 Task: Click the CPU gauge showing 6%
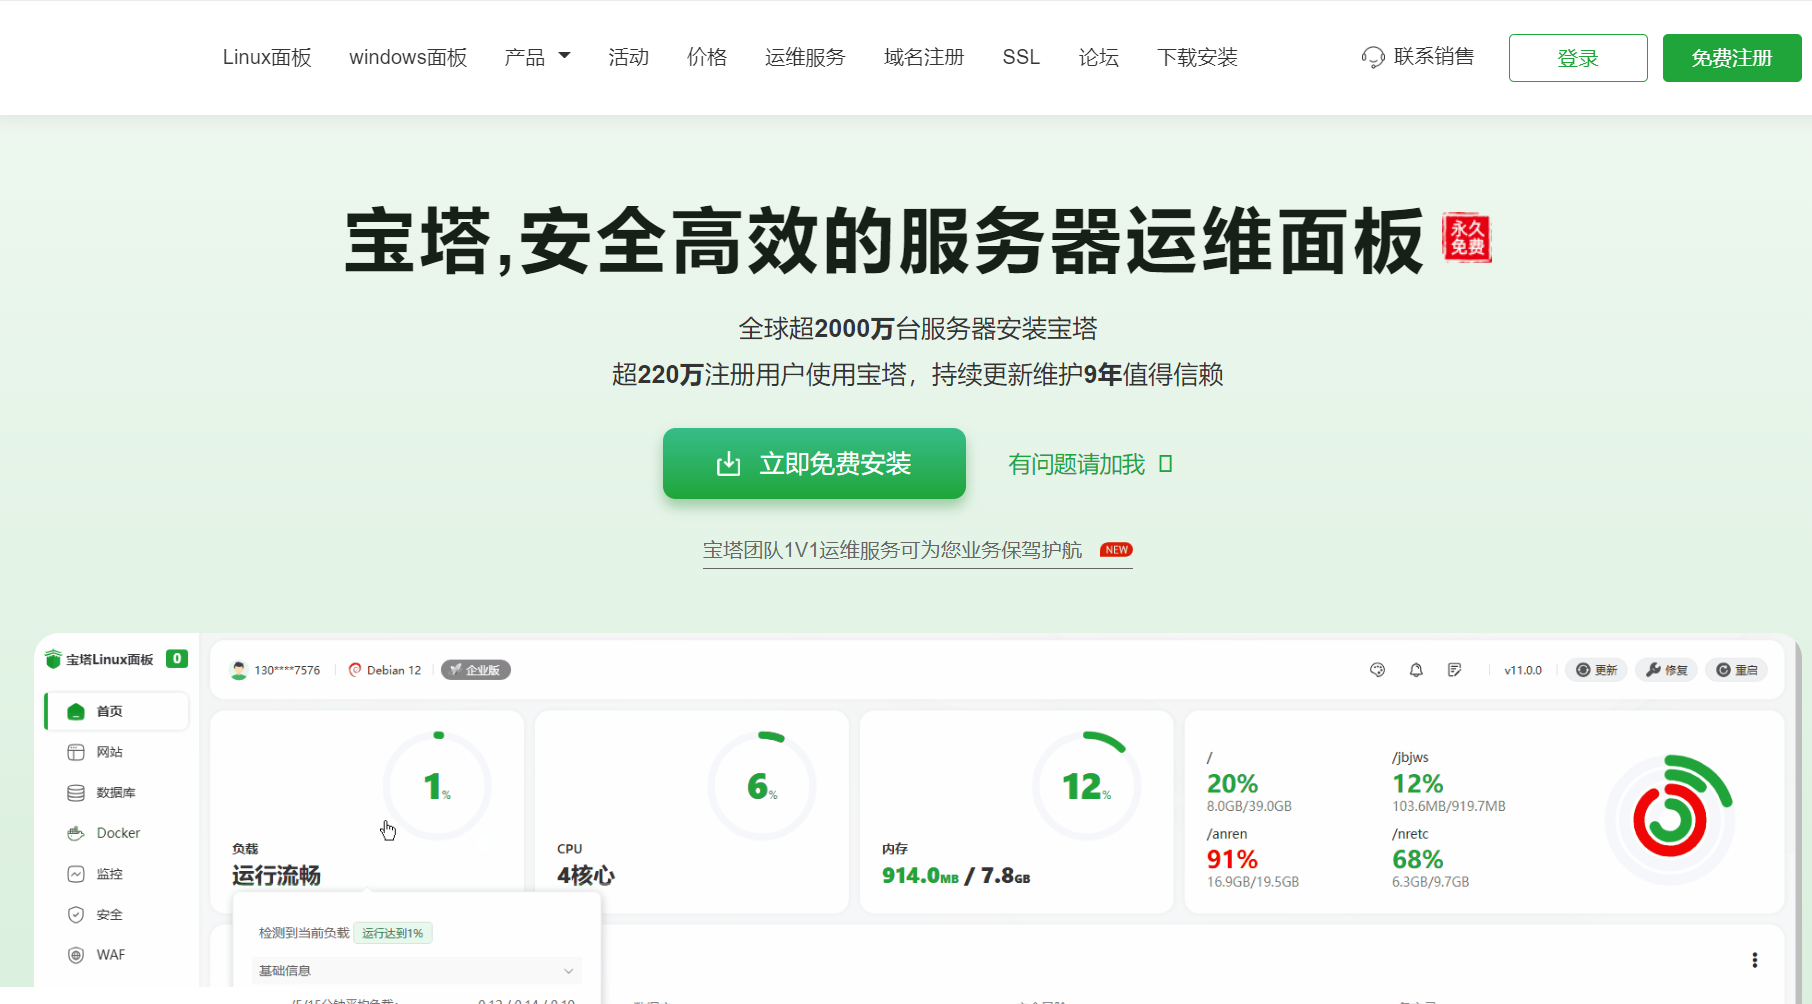[762, 785]
